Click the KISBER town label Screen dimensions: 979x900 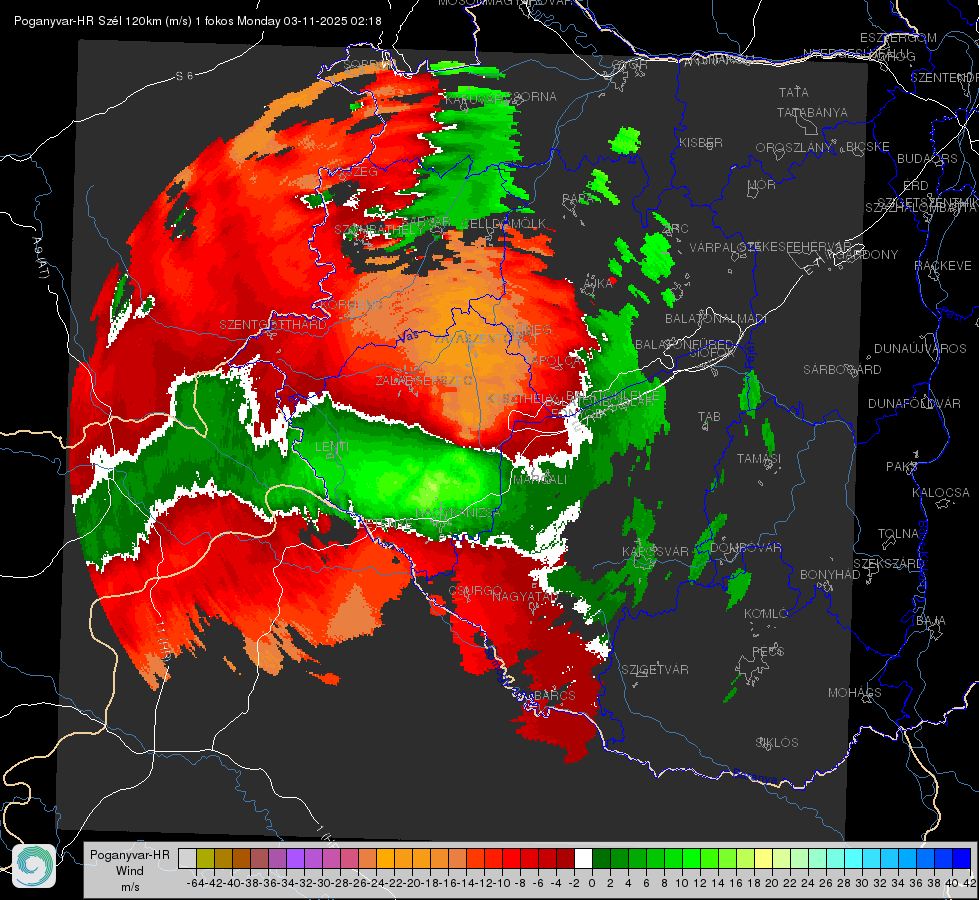tap(701, 142)
